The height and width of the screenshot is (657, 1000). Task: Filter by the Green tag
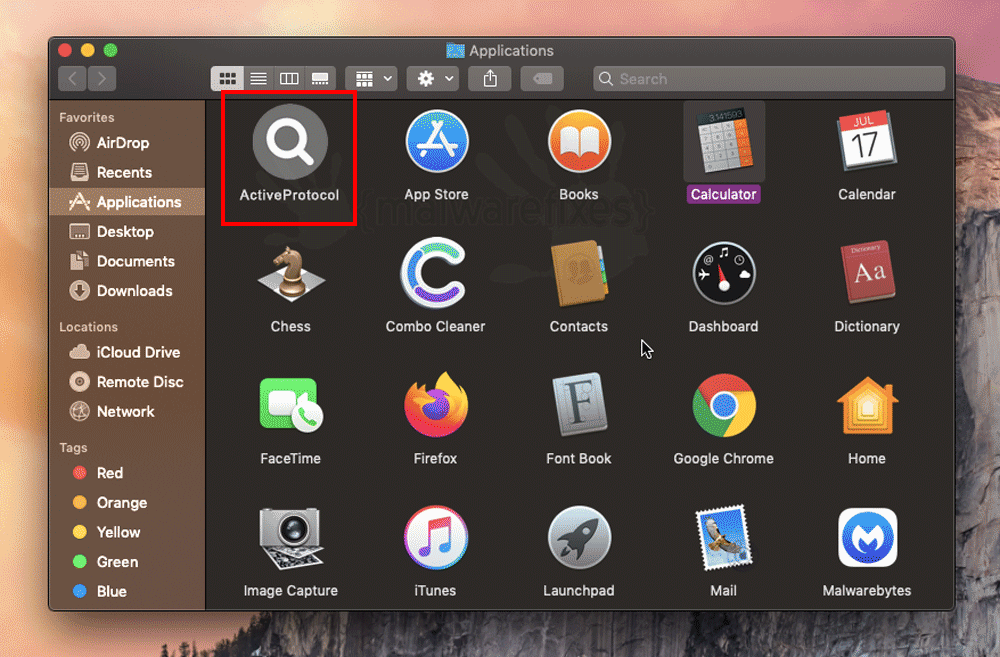(128, 562)
